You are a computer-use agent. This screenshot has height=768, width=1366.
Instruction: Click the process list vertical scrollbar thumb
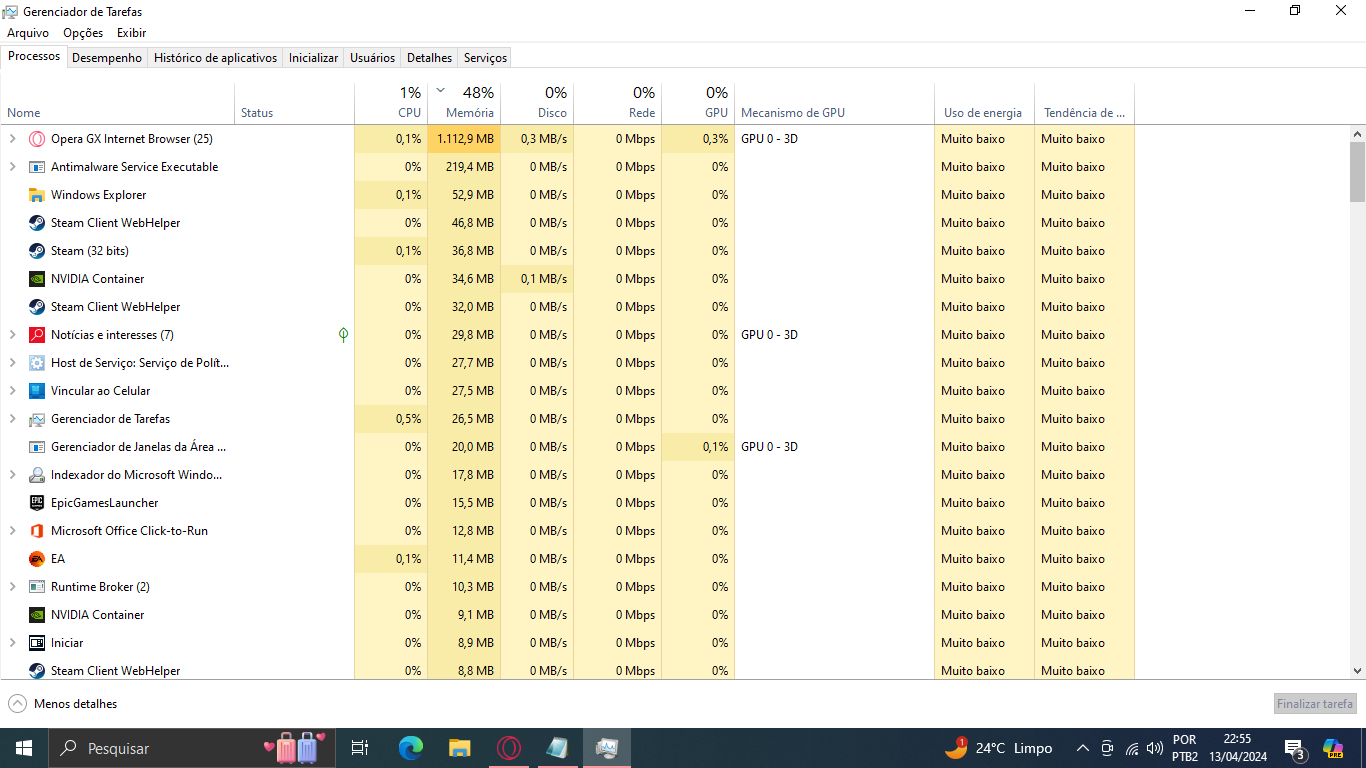1357,172
